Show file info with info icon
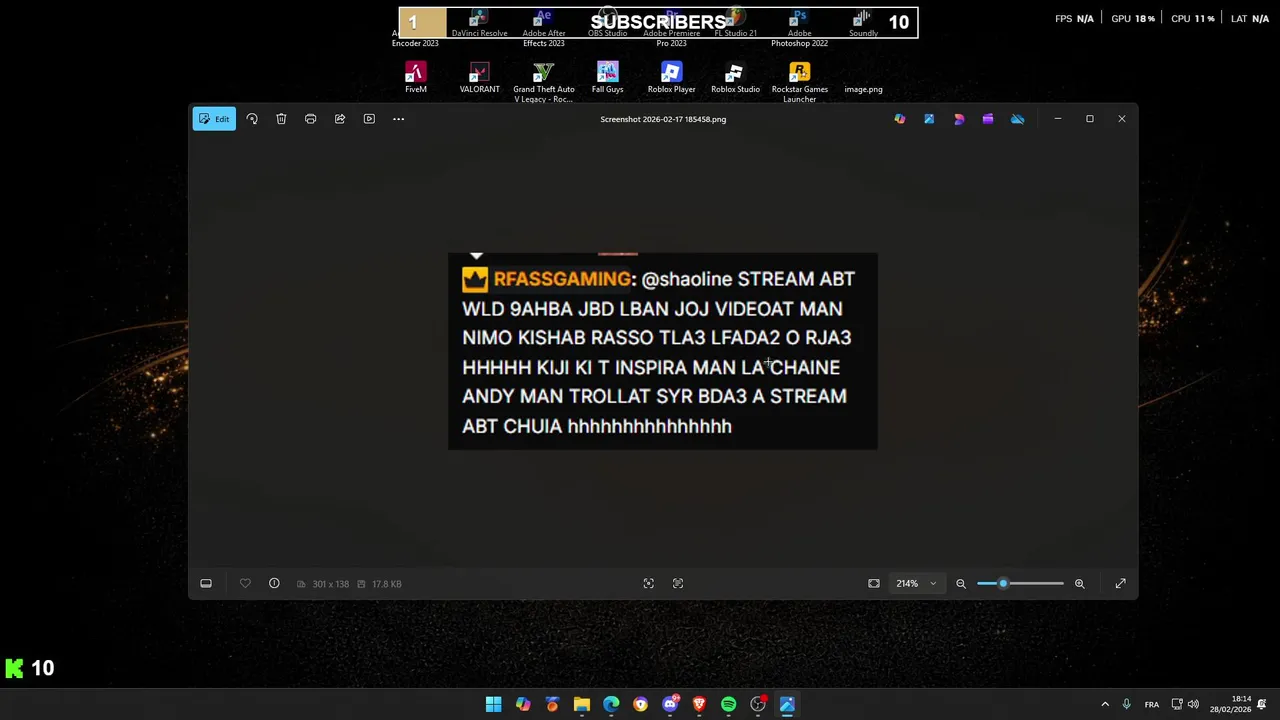 274,584
